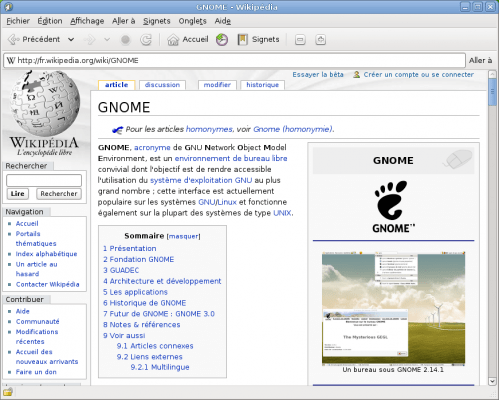Click the vertical scrollbar thumb
Viewport: 499px width, 400px height.
pos(492,92)
